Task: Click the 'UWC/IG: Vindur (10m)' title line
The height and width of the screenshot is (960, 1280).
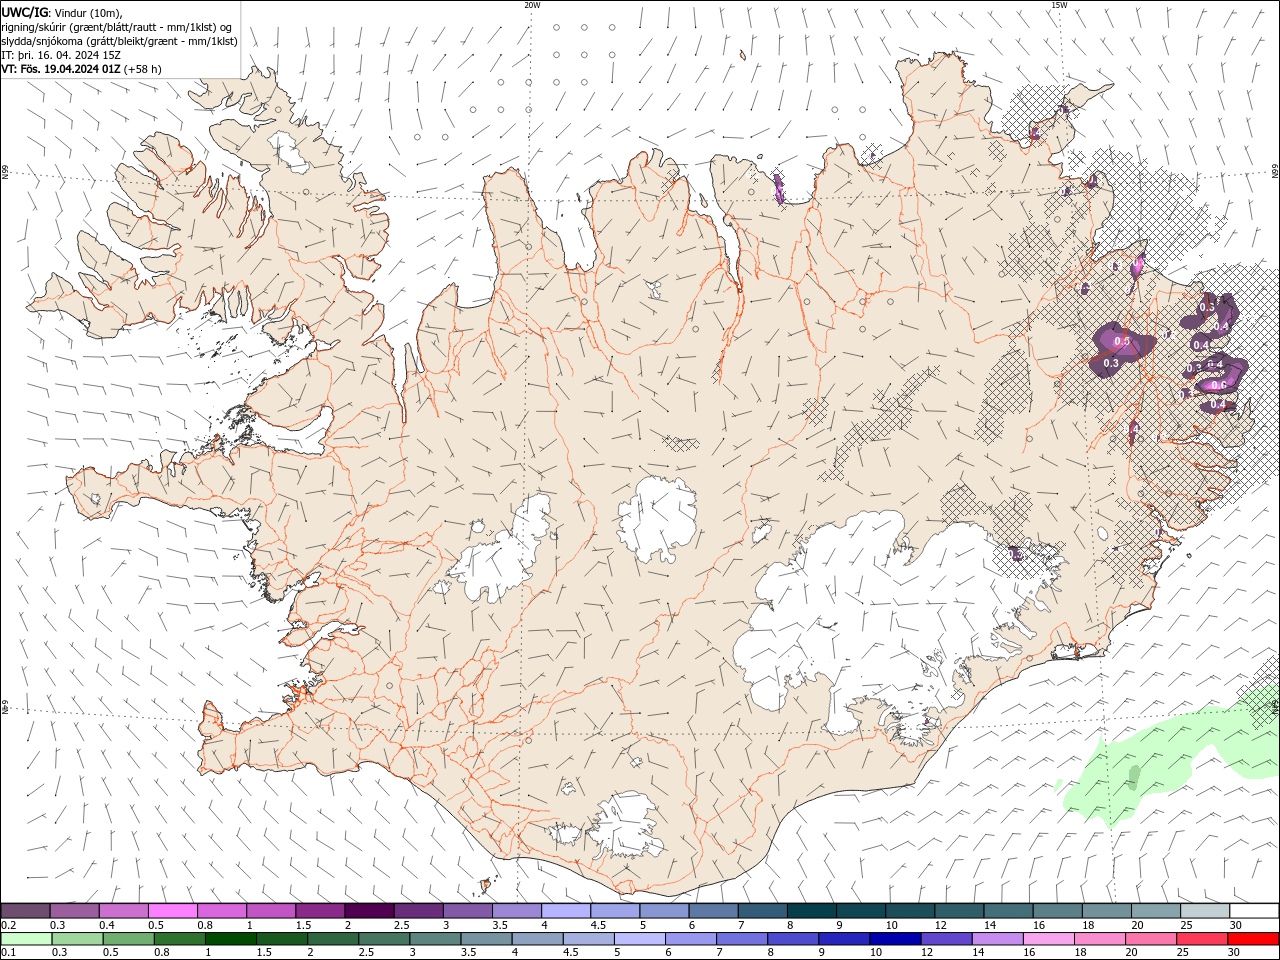Action: [x=62, y=12]
